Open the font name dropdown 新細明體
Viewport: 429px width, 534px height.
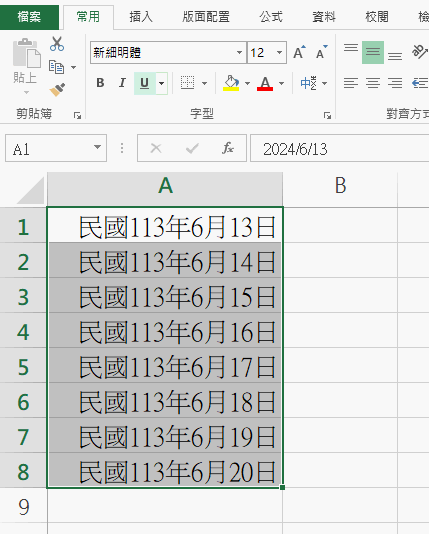(x=239, y=52)
